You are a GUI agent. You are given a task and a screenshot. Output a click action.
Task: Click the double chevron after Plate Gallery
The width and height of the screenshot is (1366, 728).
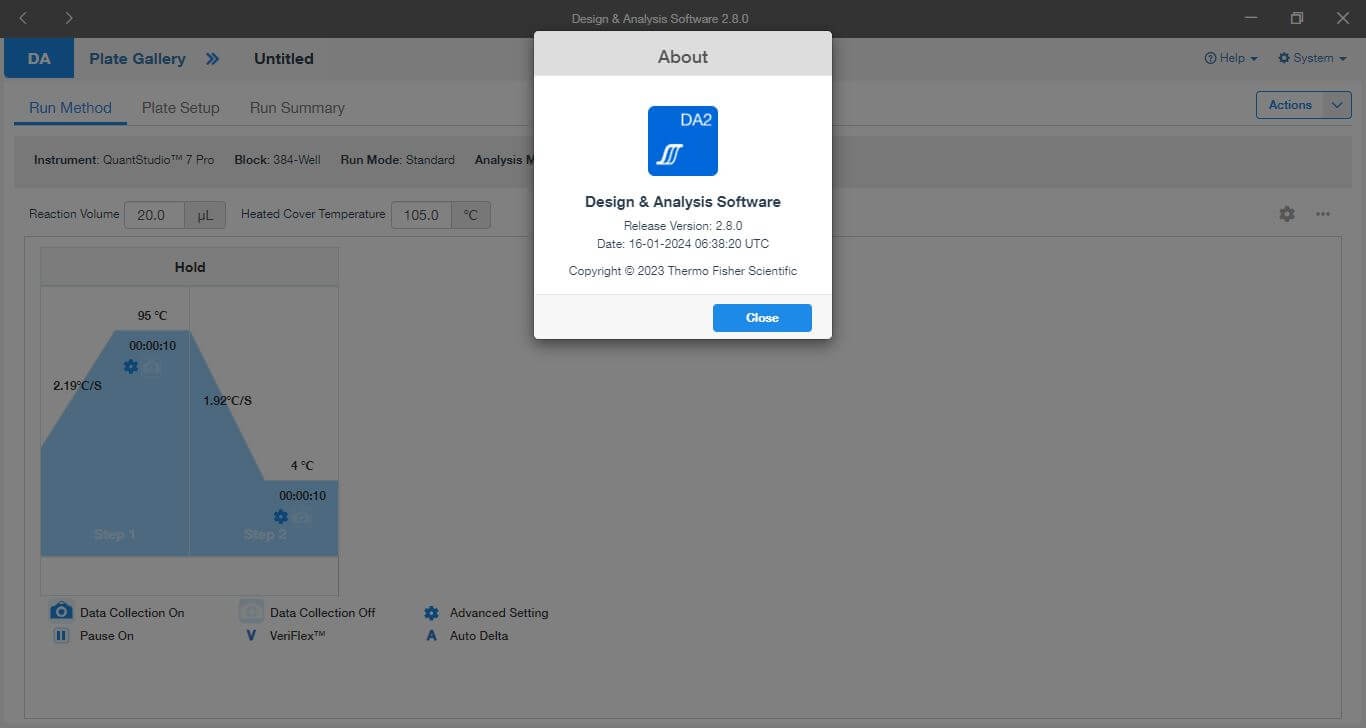coord(212,59)
